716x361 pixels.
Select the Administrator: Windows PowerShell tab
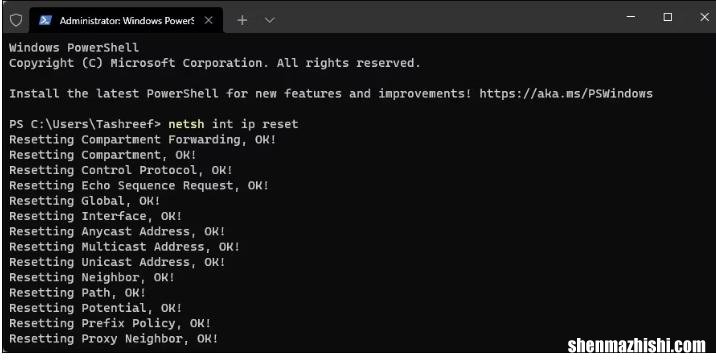(126, 20)
